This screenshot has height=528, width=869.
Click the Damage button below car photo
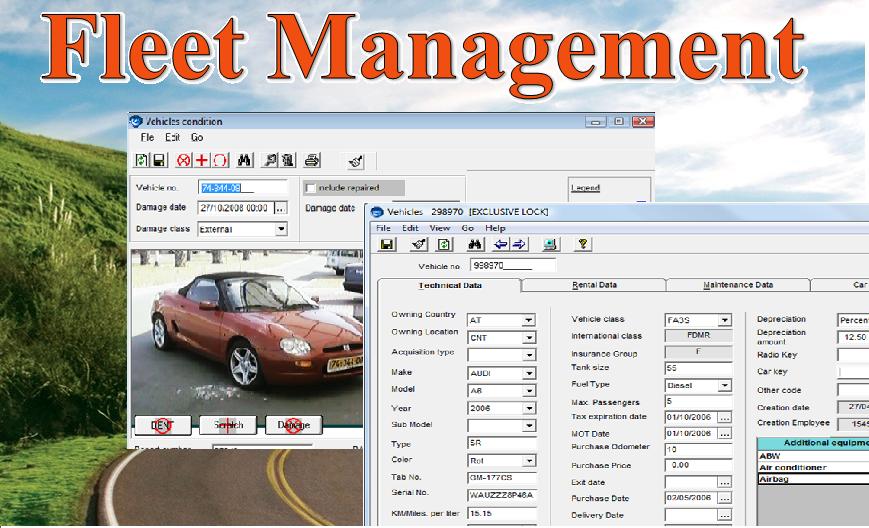[x=294, y=425]
